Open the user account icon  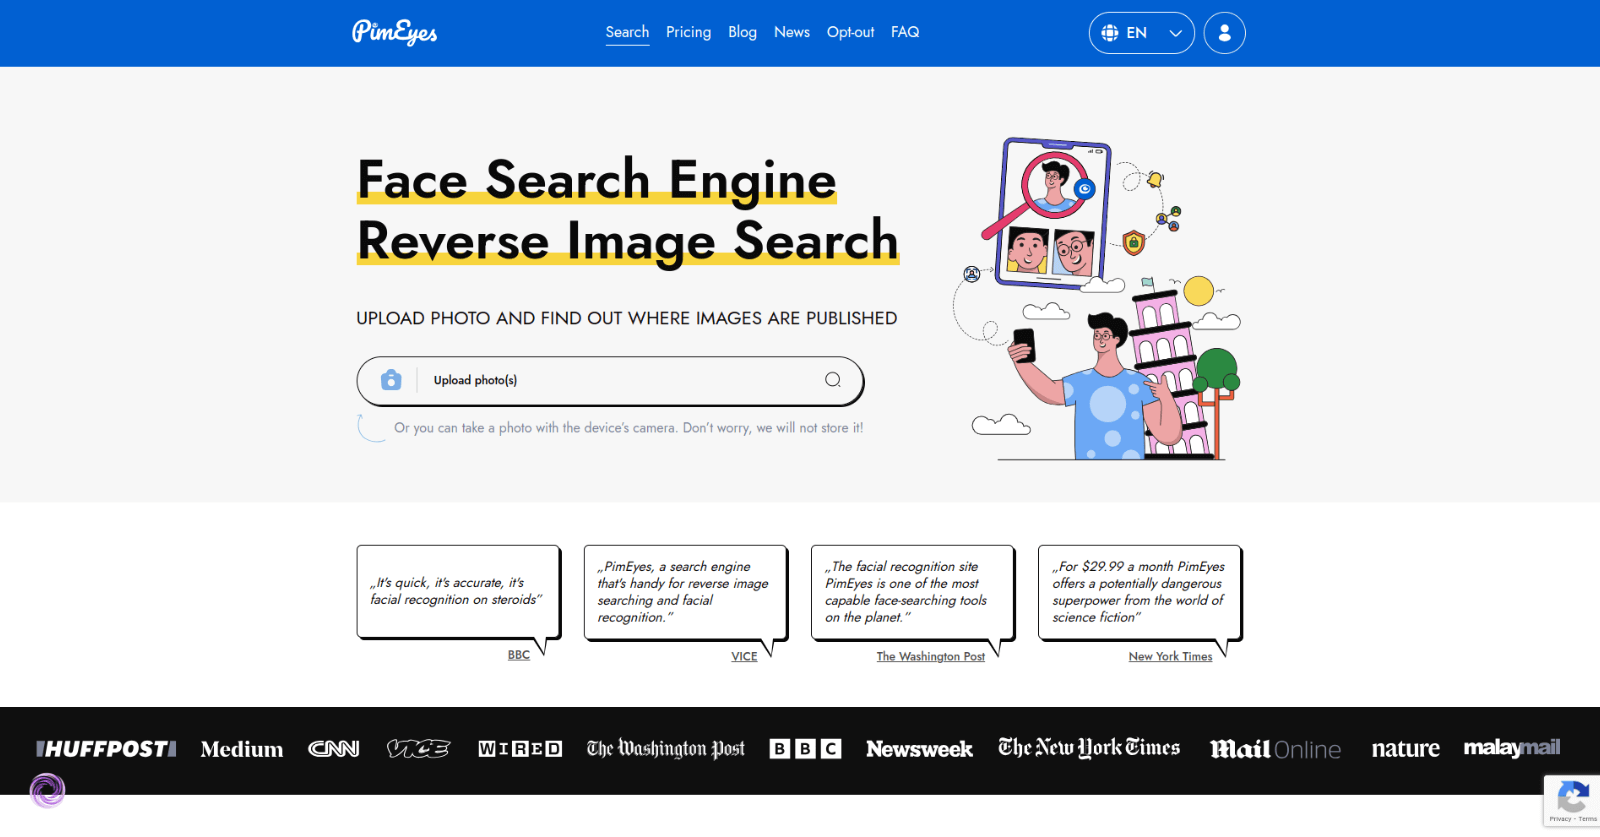(x=1224, y=33)
